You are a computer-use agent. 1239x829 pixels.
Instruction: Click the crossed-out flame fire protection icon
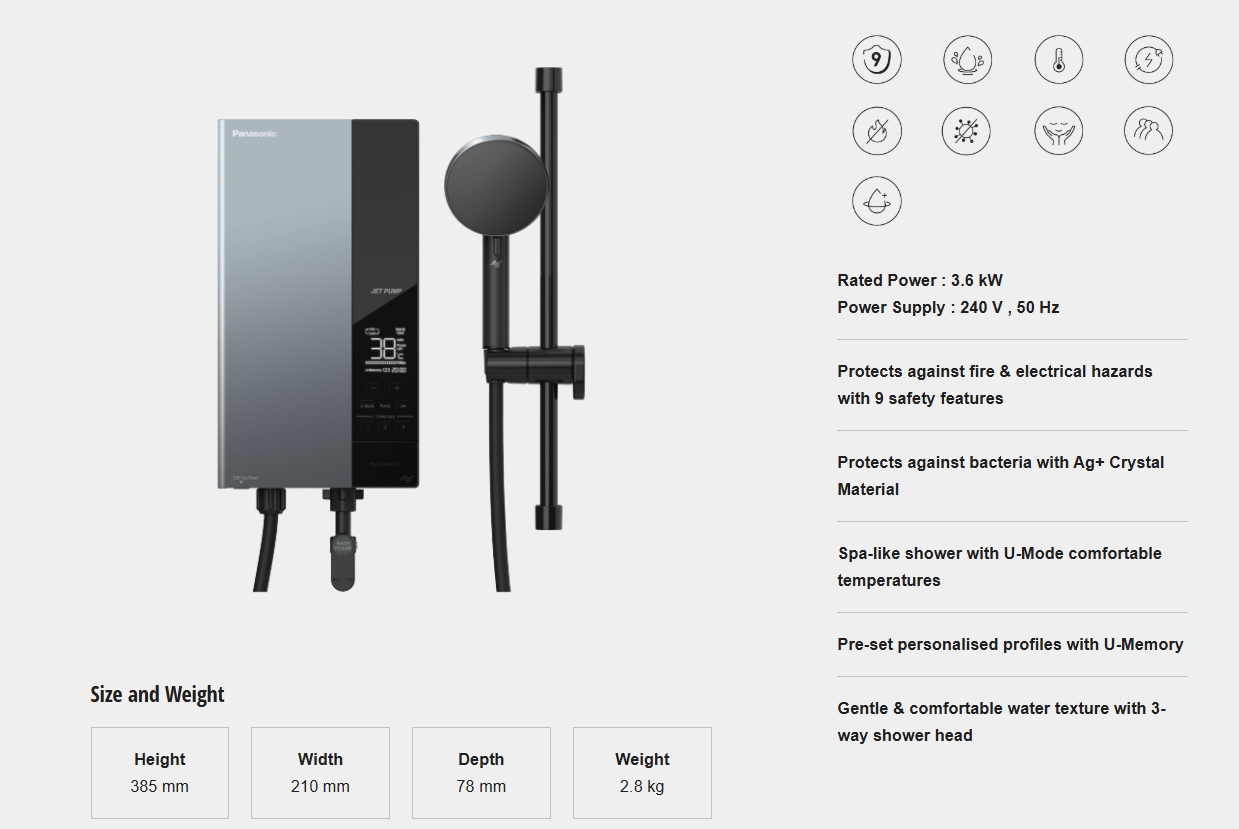point(877,130)
